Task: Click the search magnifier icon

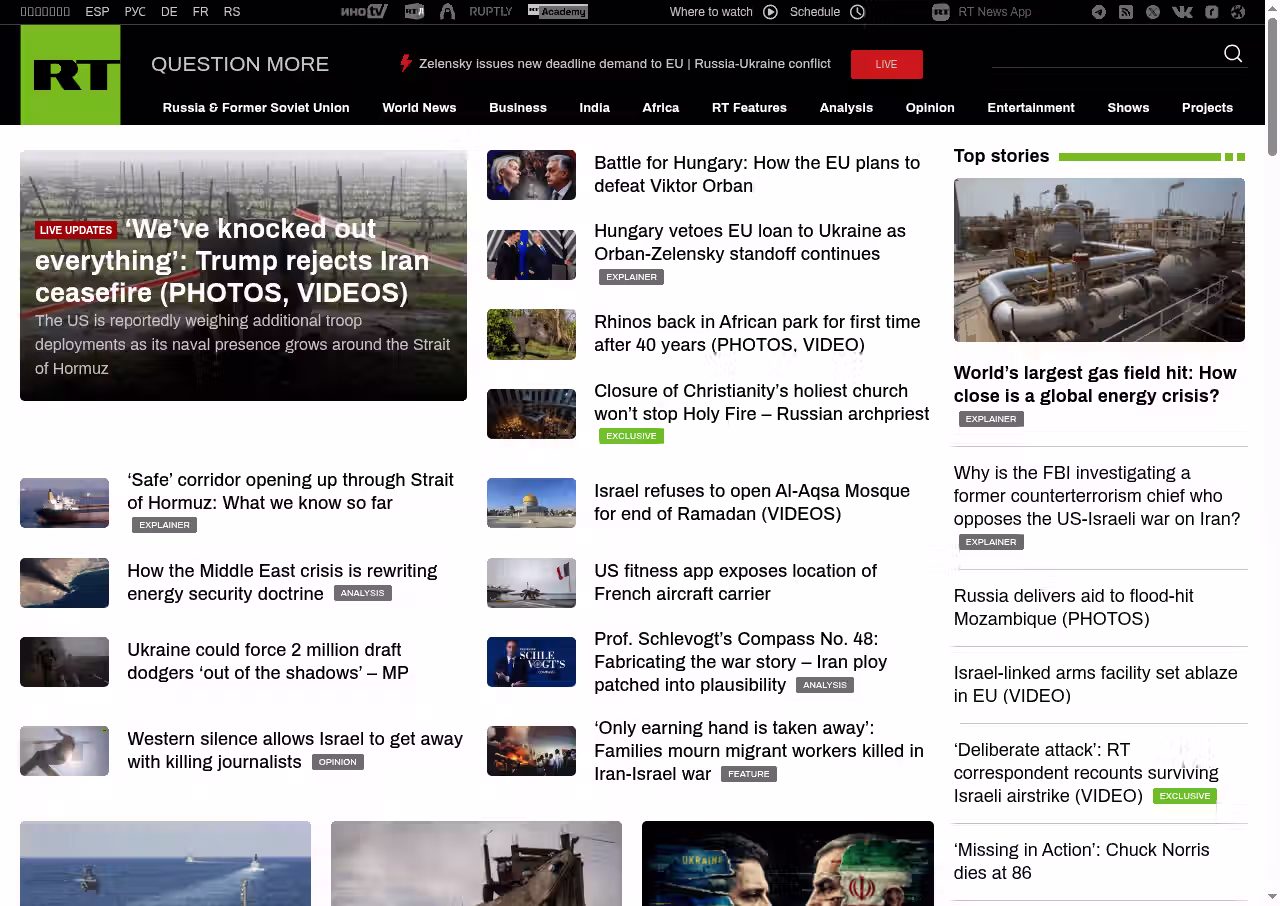Action: click(1233, 54)
